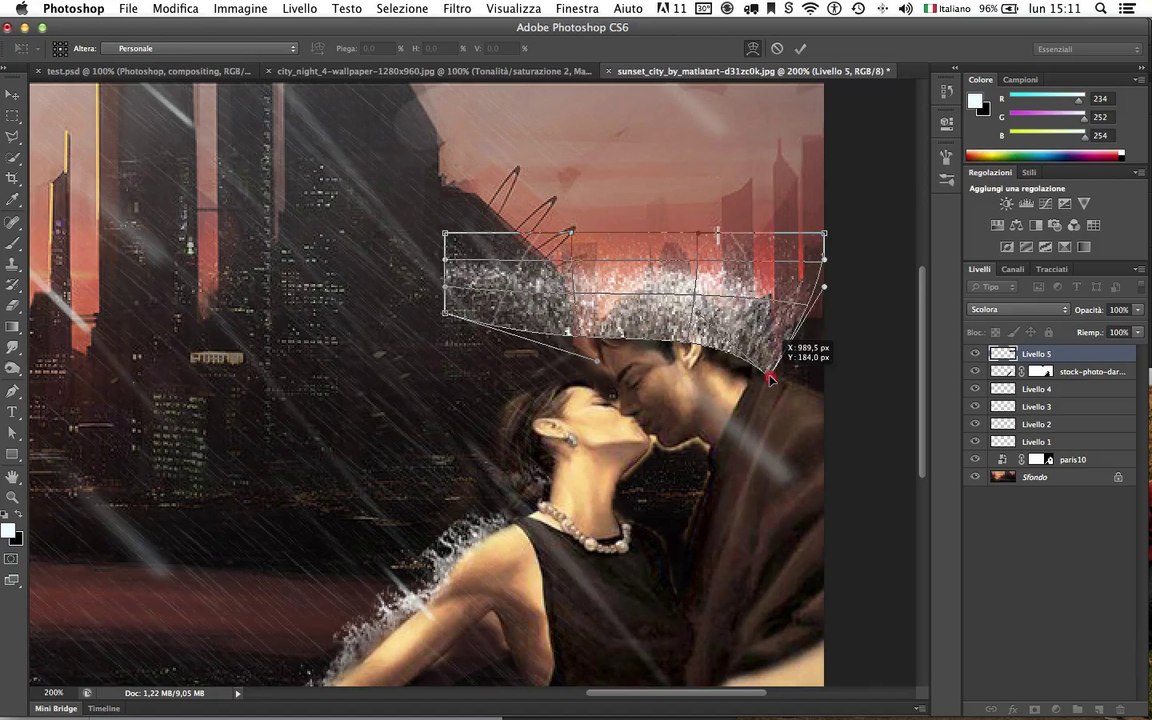Image resolution: width=1152 pixels, height=720 pixels.
Task: Switch between free transform and warp modes
Action: [x=752, y=48]
